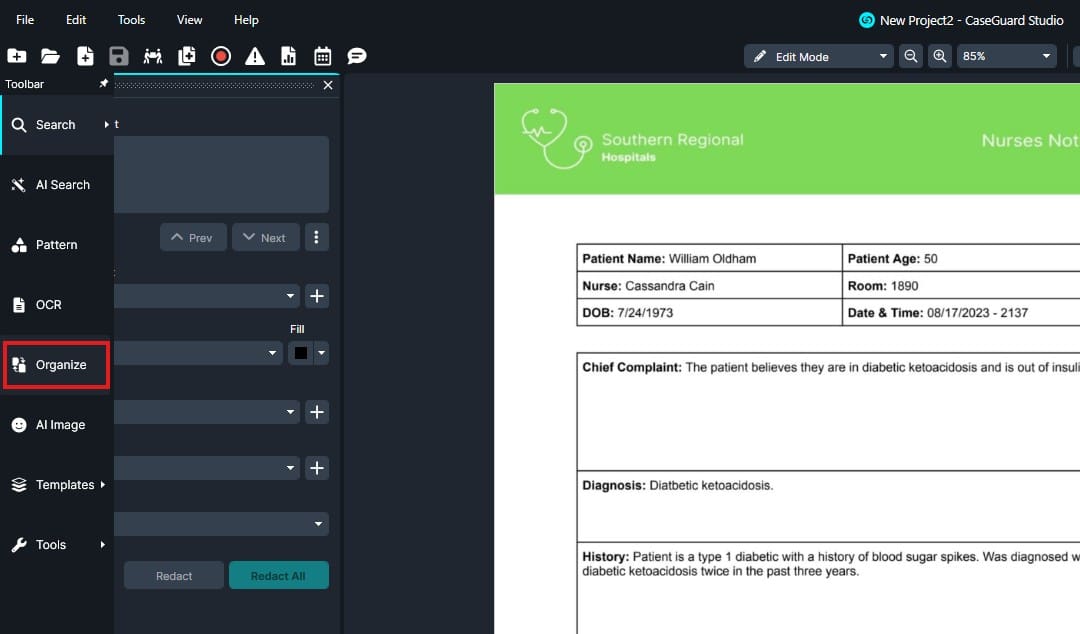
Task: Open the dropdown two rows below the Fill row
Action: (x=207, y=468)
